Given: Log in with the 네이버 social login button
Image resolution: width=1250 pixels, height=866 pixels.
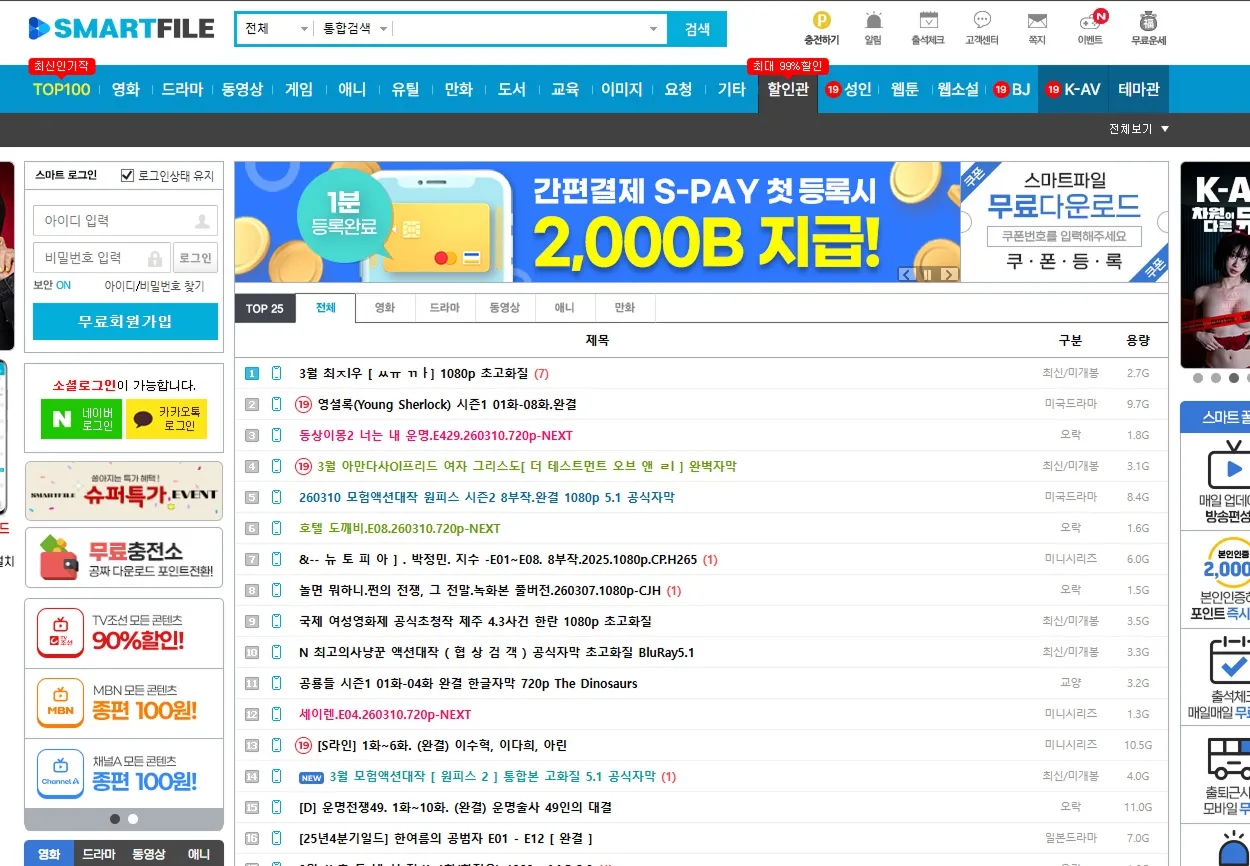Looking at the screenshot, I should pyautogui.click(x=81, y=419).
